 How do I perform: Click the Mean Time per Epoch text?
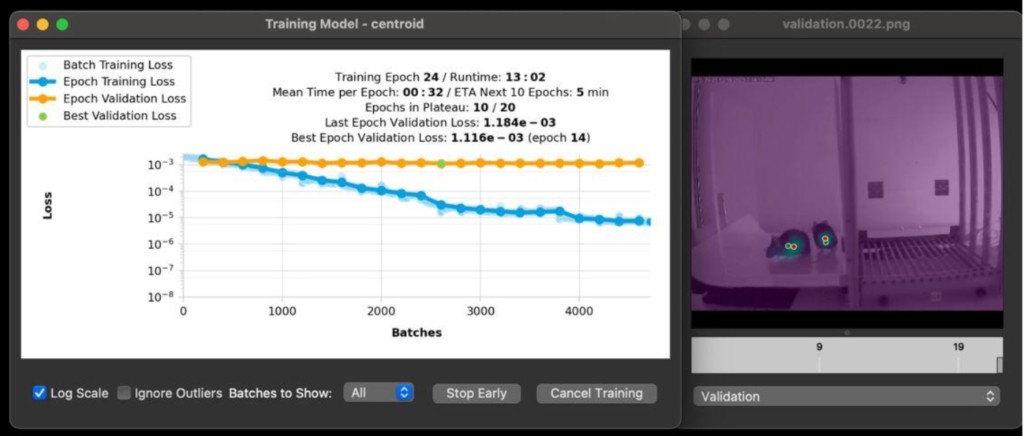pos(440,92)
